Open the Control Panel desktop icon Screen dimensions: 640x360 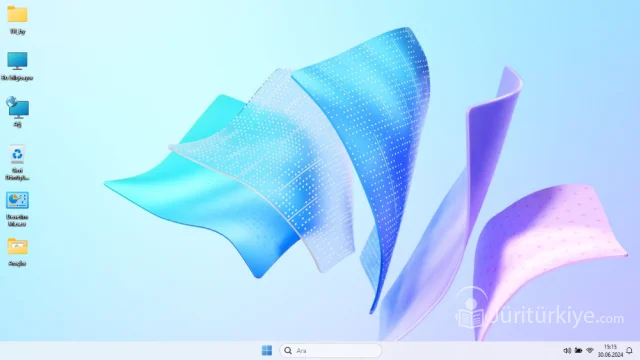pos(17,201)
